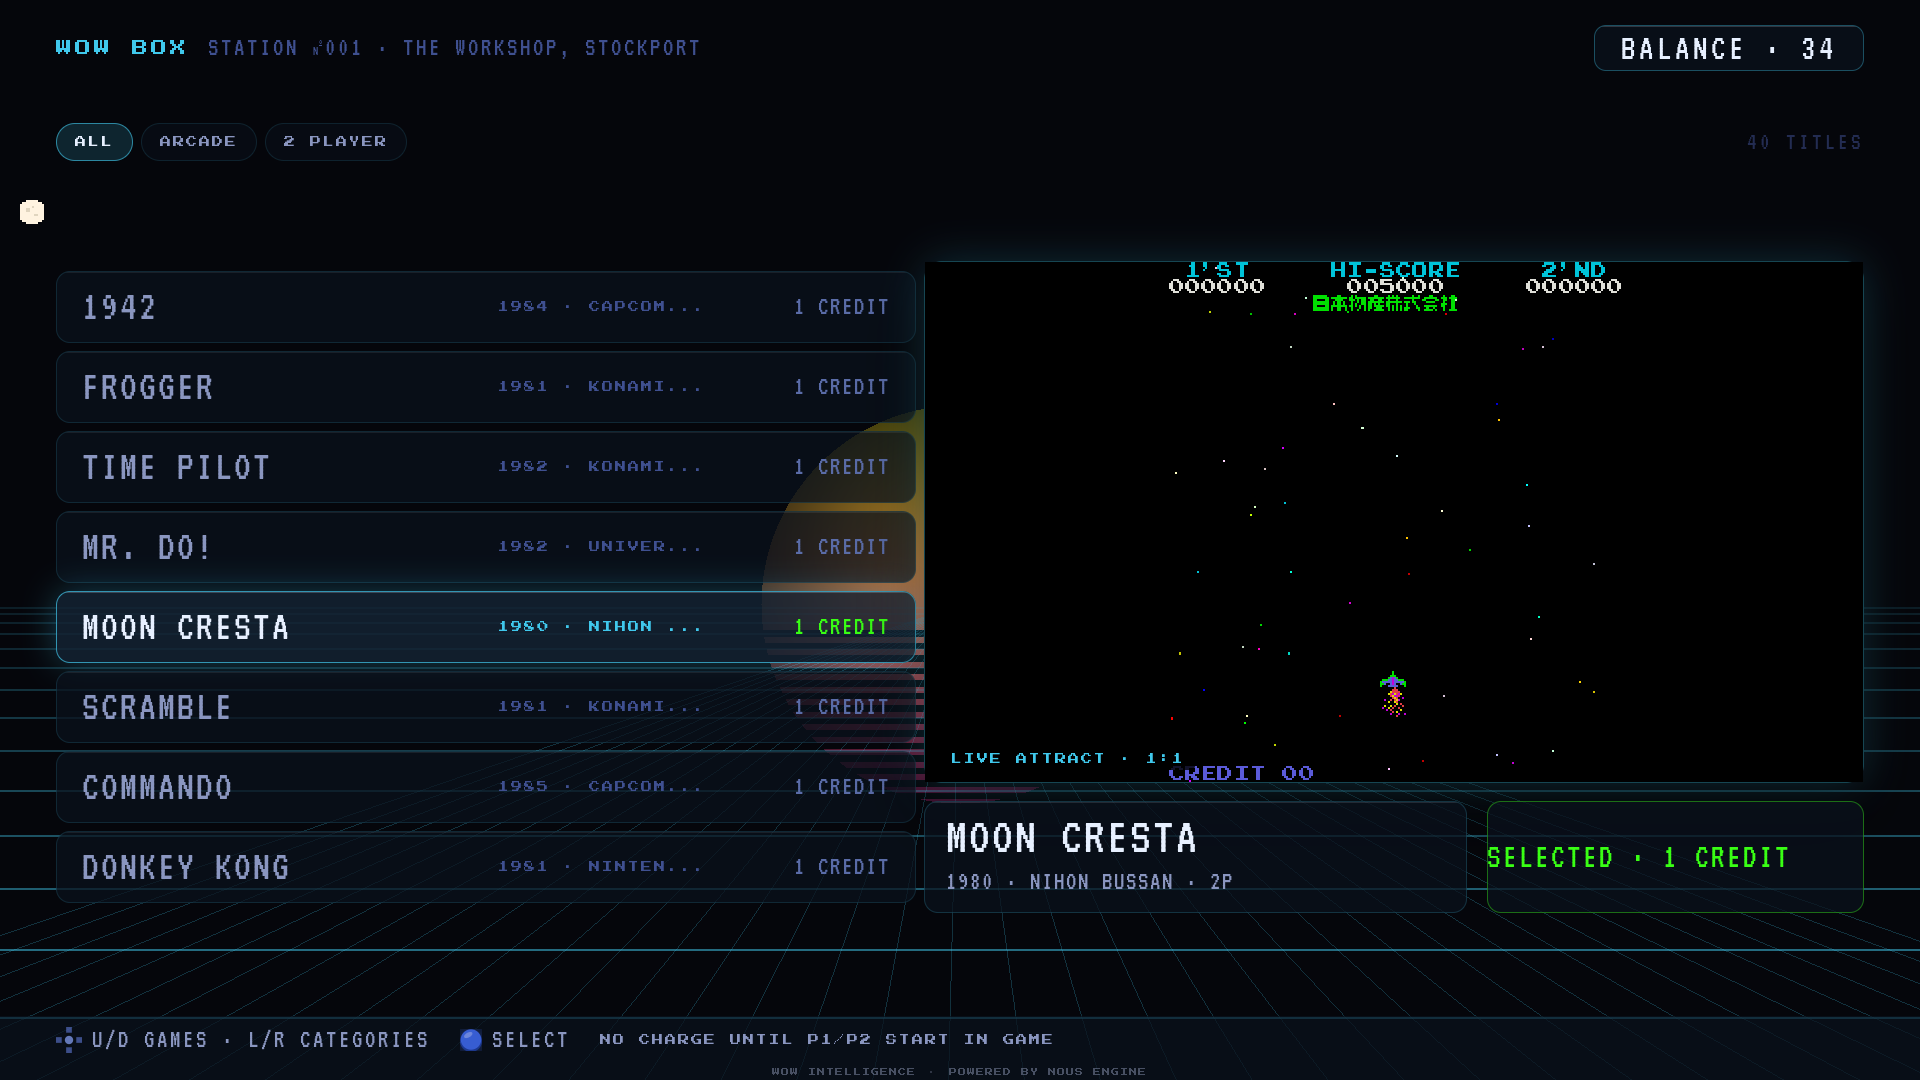1920x1080 pixels.
Task: Select the ALL category tab
Action: pyautogui.click(x=94, y=142)
